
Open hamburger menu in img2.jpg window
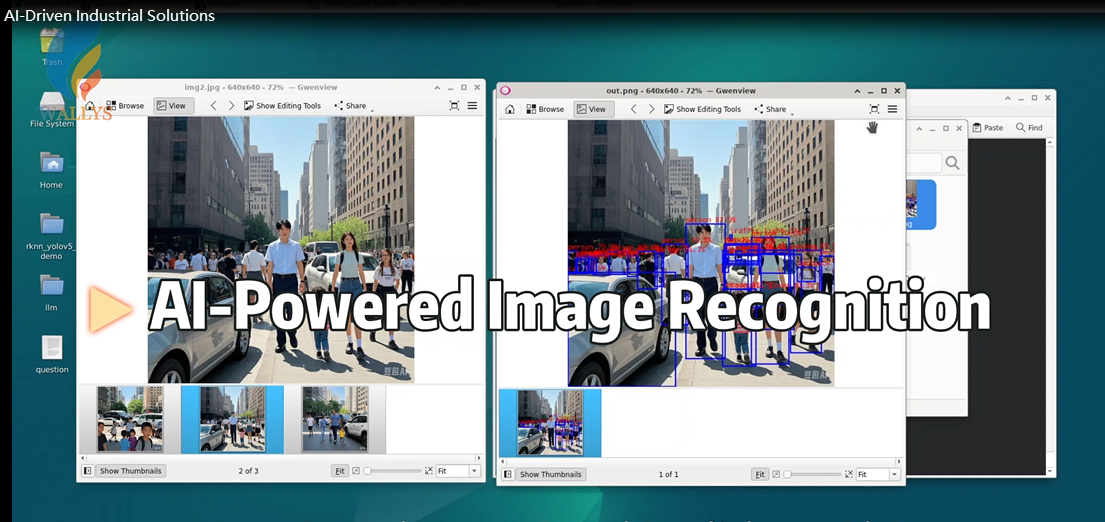[x=472, y=106]
